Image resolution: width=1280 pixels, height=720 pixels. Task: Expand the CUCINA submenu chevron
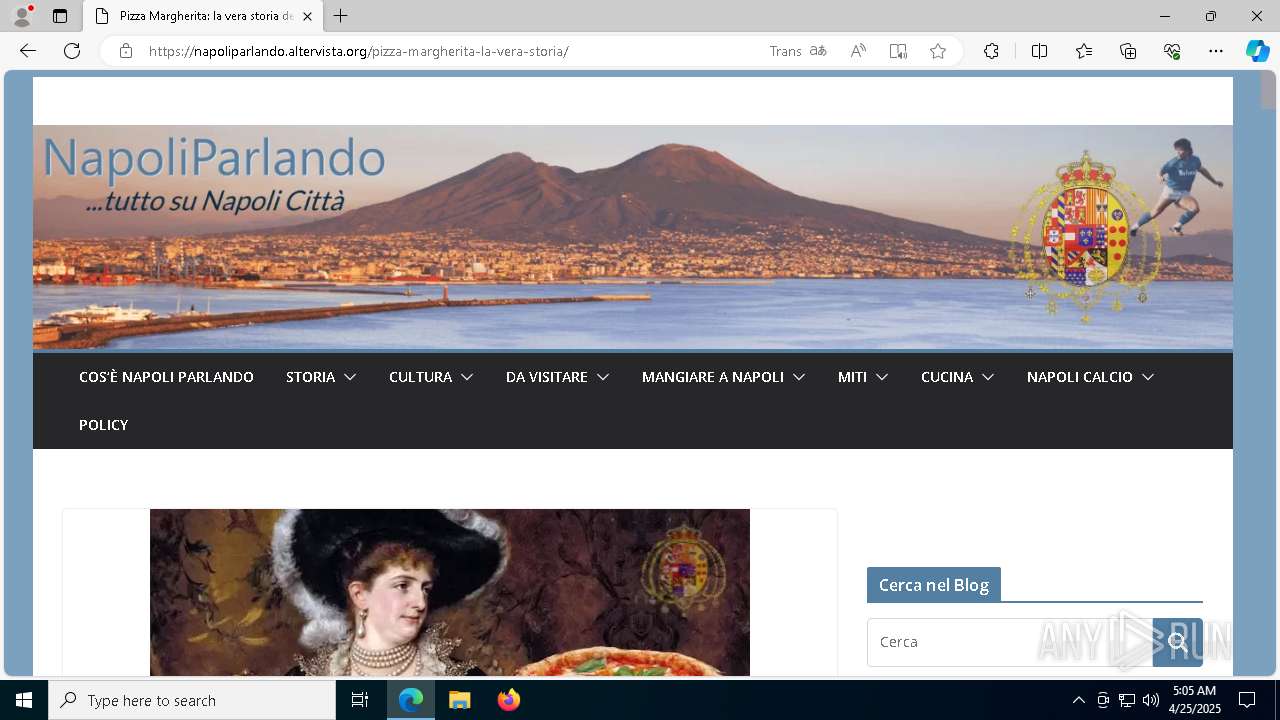[988, 377]
